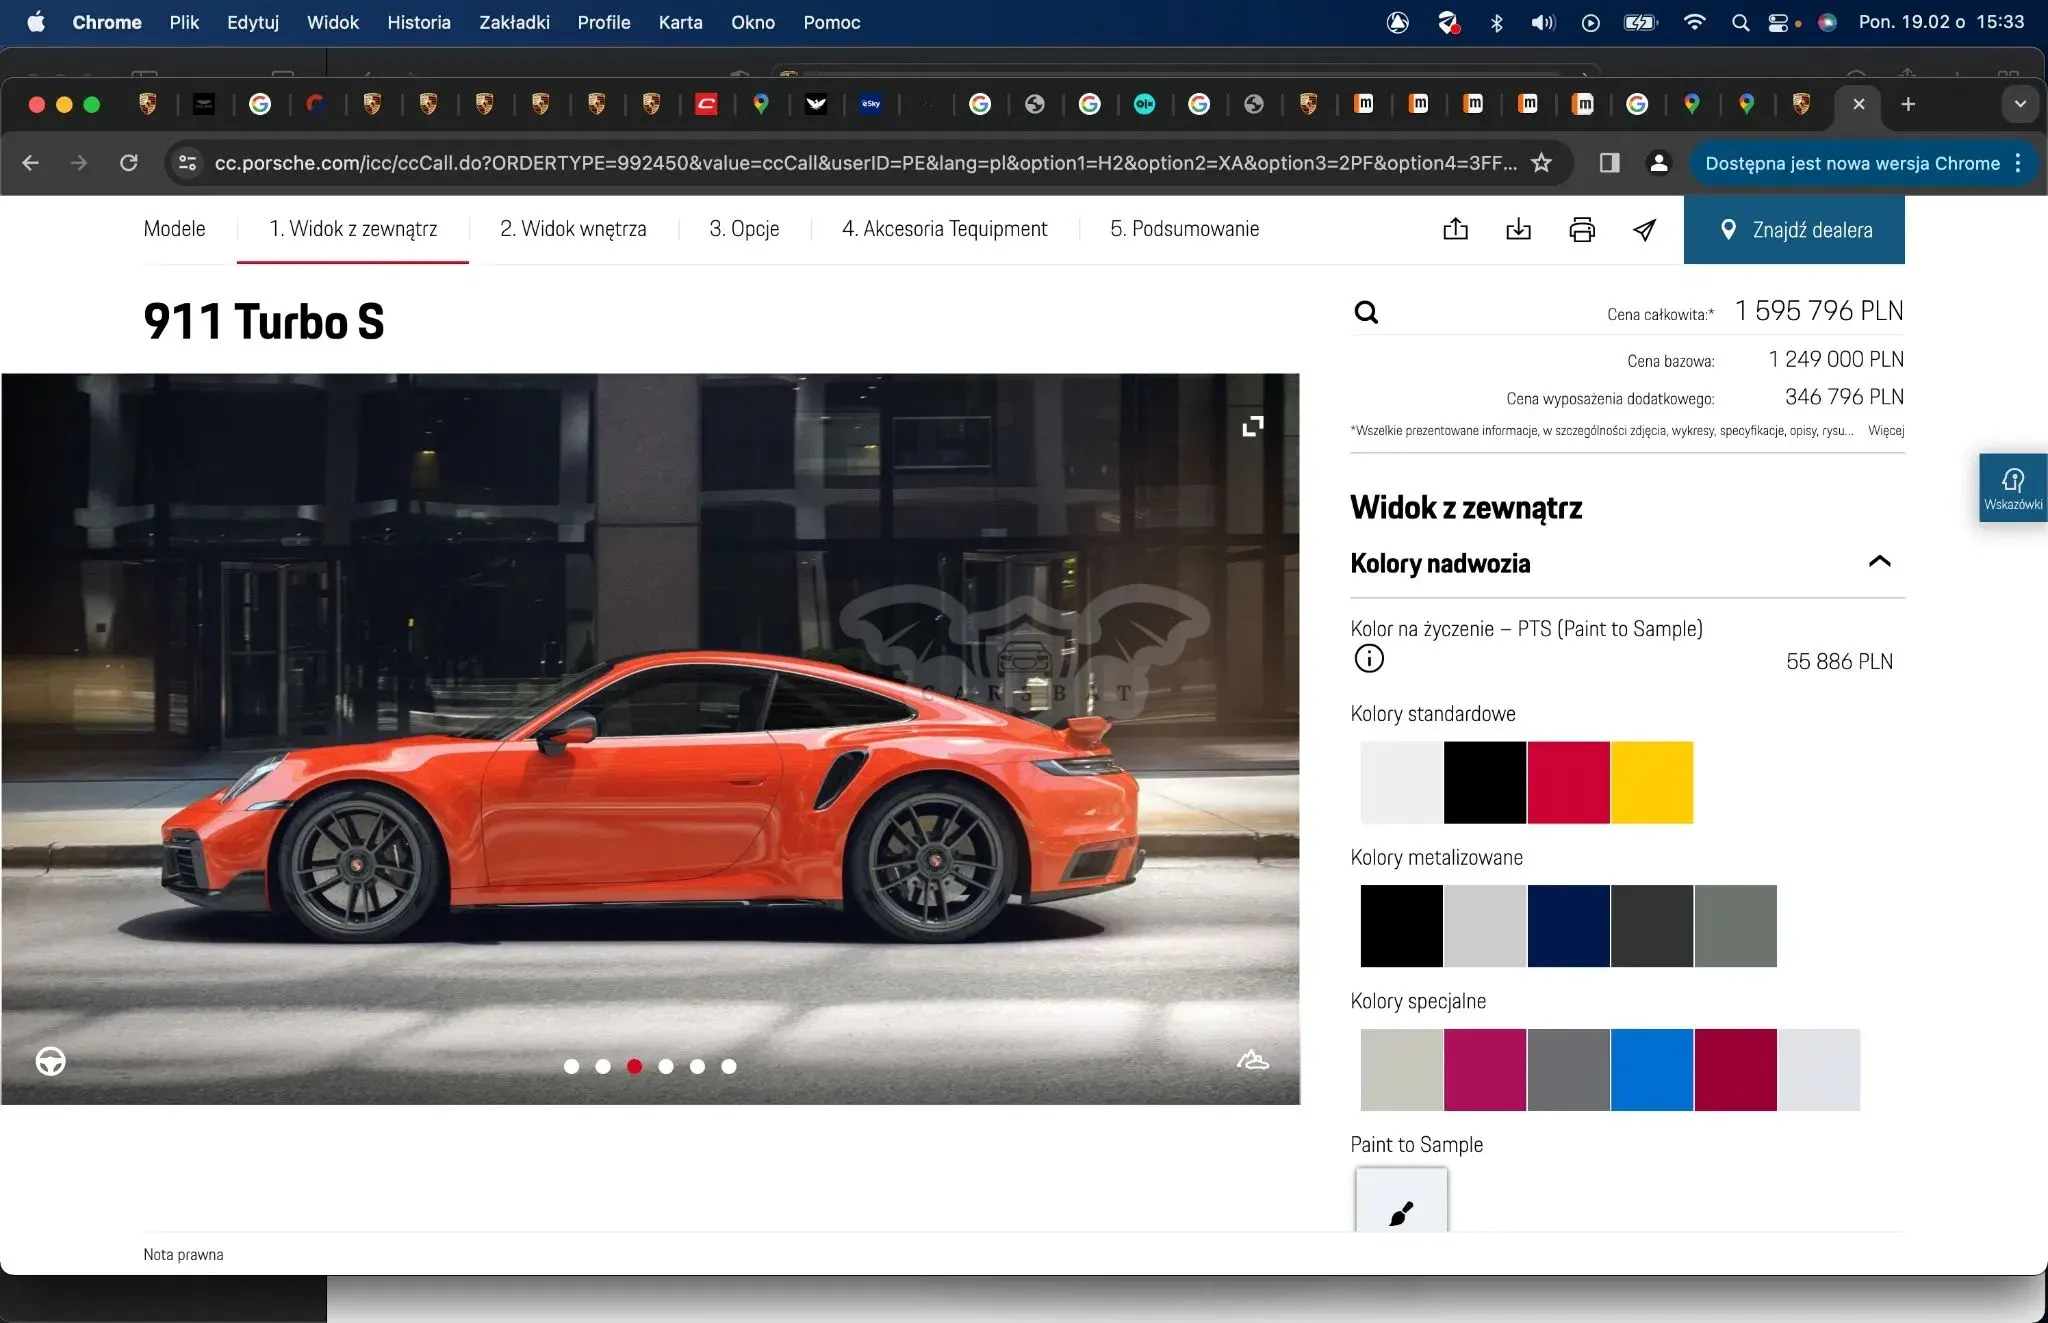Click the Chrome profile avatar icon
Image resolution: width=2048 pixels, height=1323 pixels.
pyautogui.click(x=1658, y=162)
